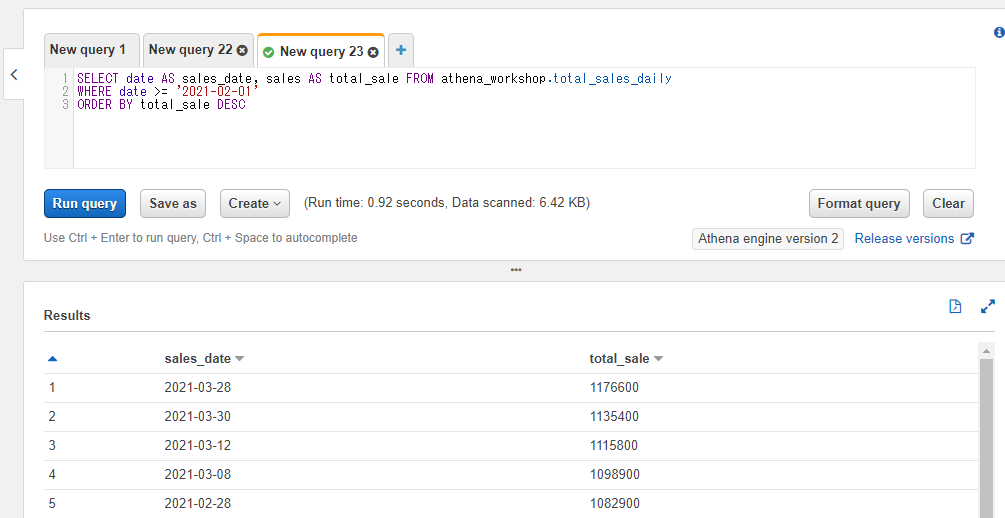Add a new query tab with plus icon
1005x518 pixels.
click(401, 50)
